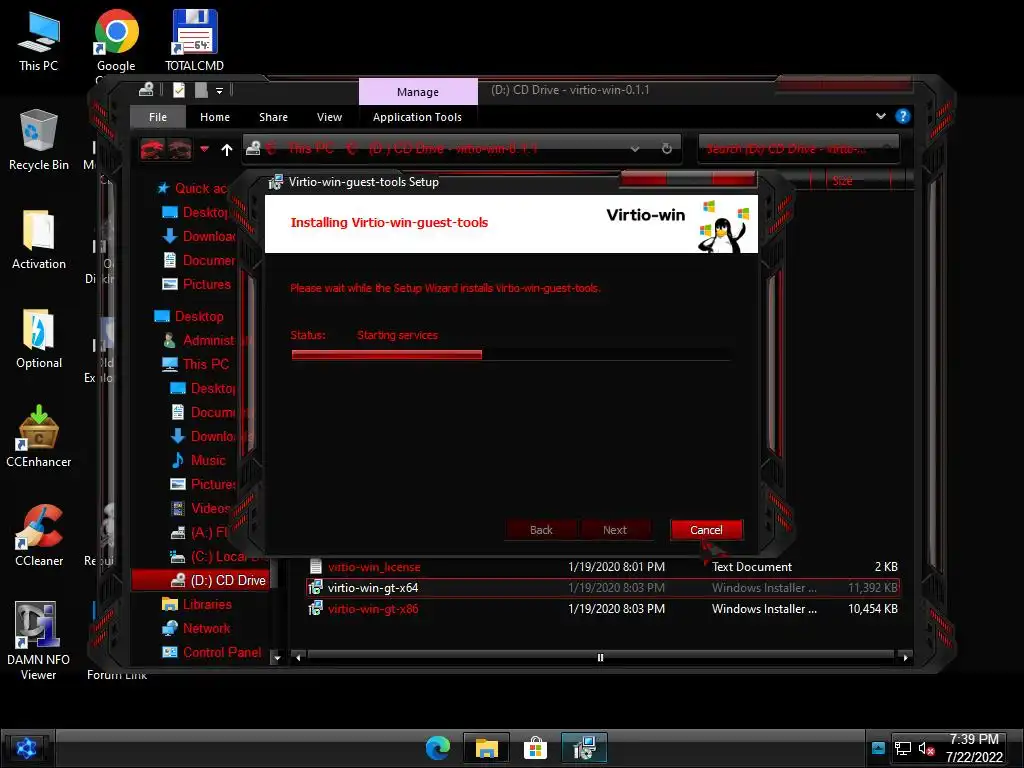
Task: Open File menu in Explorer
Action: click(x=157, y=117)
